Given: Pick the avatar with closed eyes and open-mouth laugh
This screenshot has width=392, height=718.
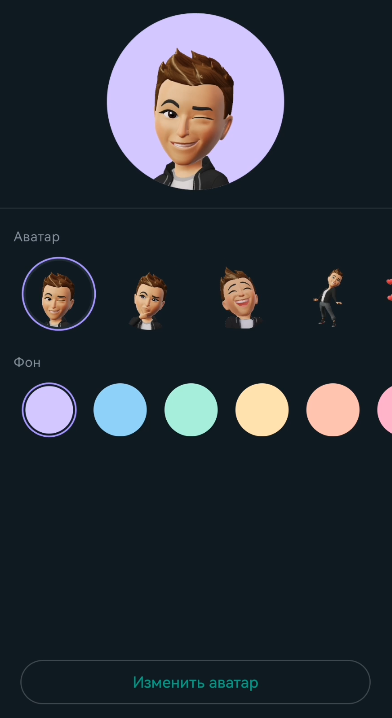Looking at the screenshot, I should [241, 298].
